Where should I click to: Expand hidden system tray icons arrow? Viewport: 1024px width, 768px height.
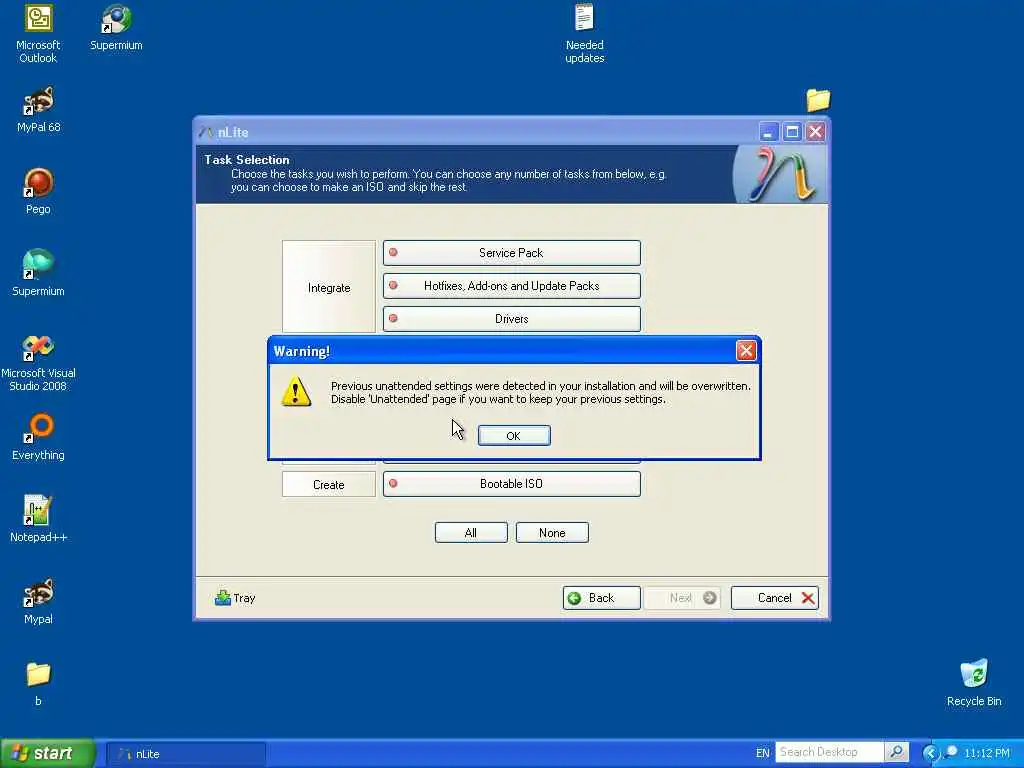930,753
